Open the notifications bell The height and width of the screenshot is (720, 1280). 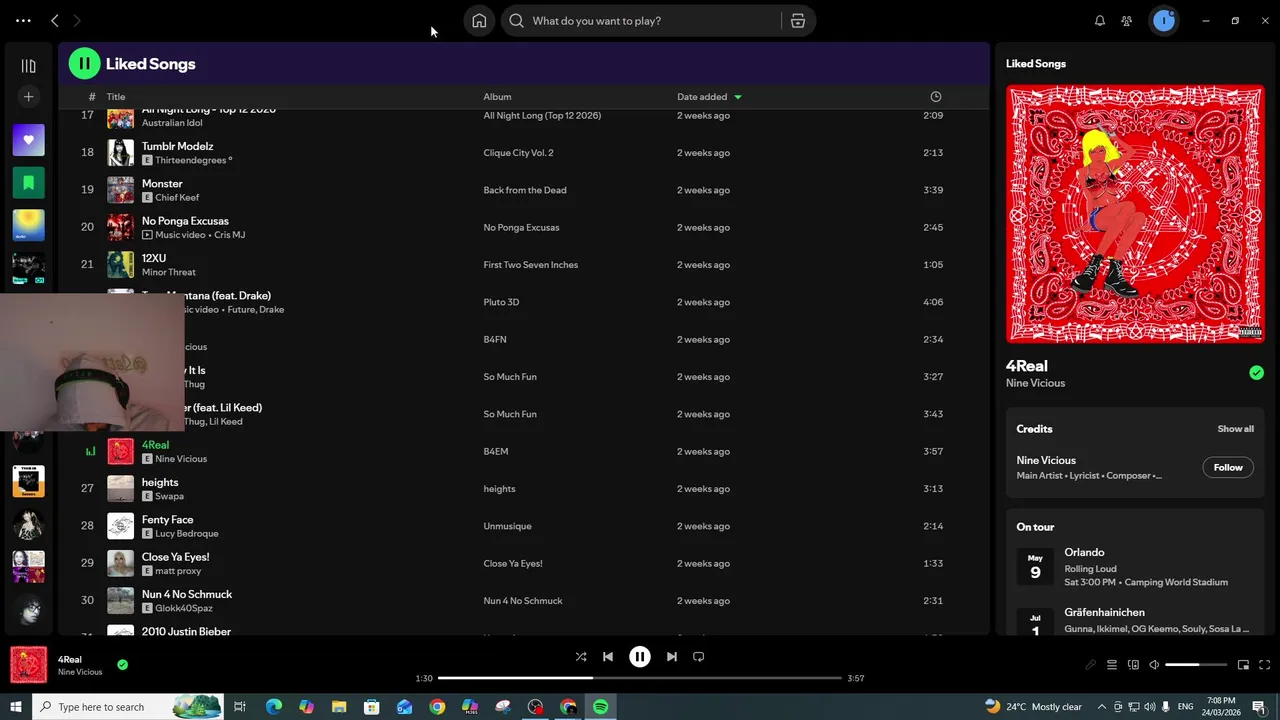click(x=1100, y=21)
